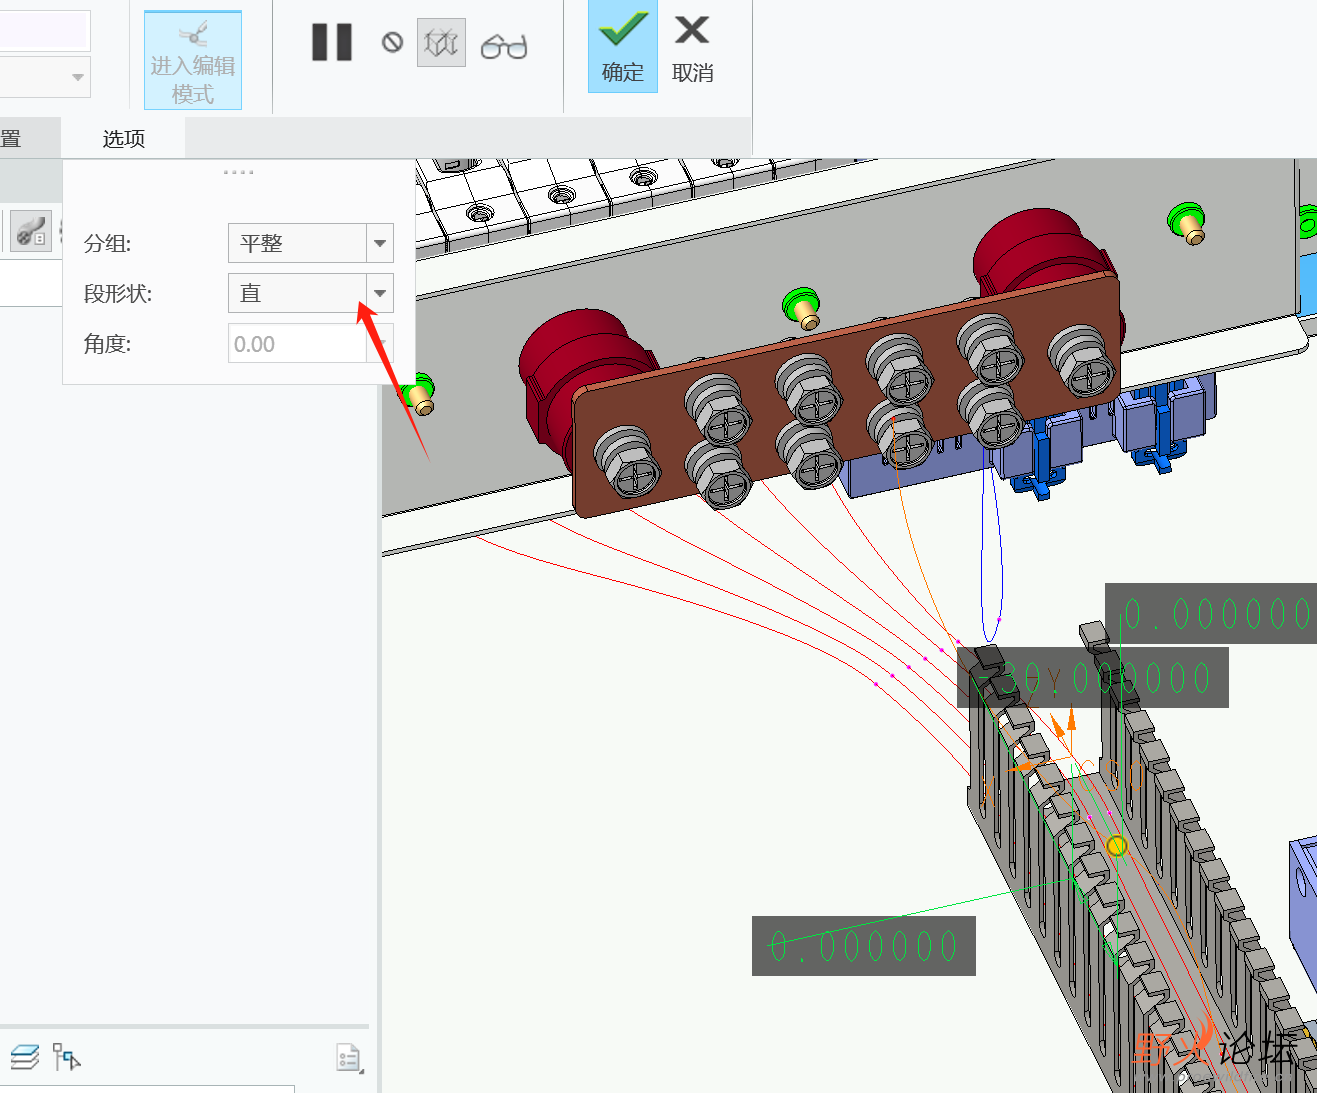Open the top-left dropdown arrow in the dashboard
Image resolution: width=1317 pixels, height=1093 pixels.
[x=77, y=77]
